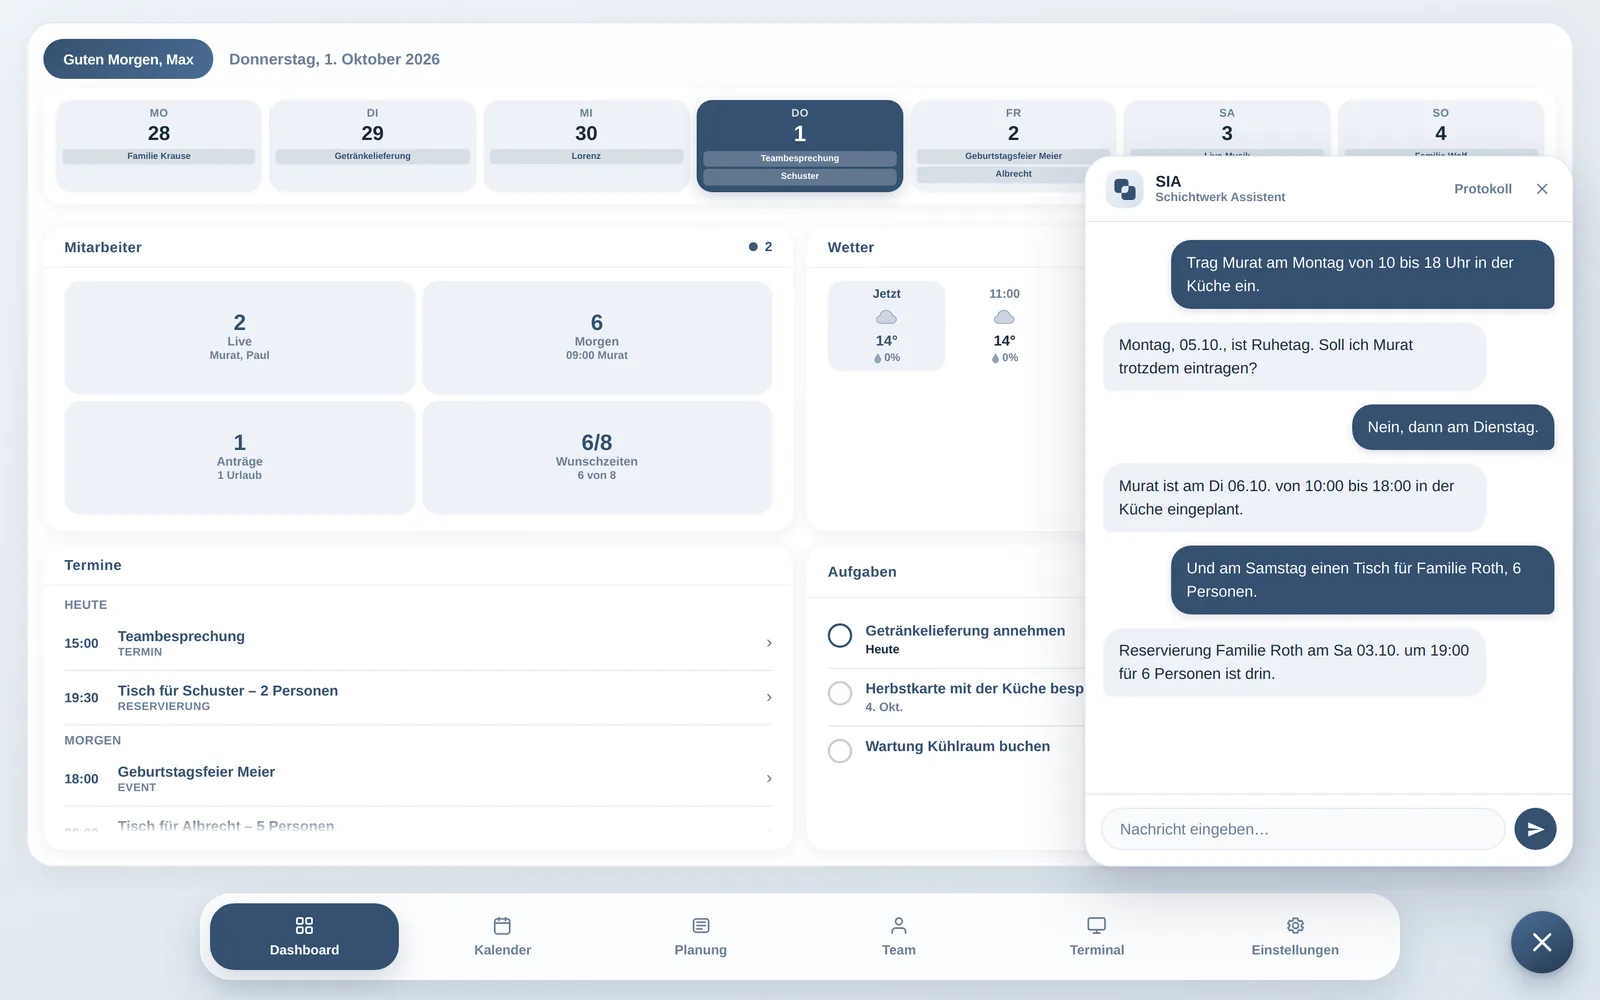Screen dimensions: 1600x1000
Task: Mark Getränkelieferung annehmen task as done
Action: [x=840, y=635]
